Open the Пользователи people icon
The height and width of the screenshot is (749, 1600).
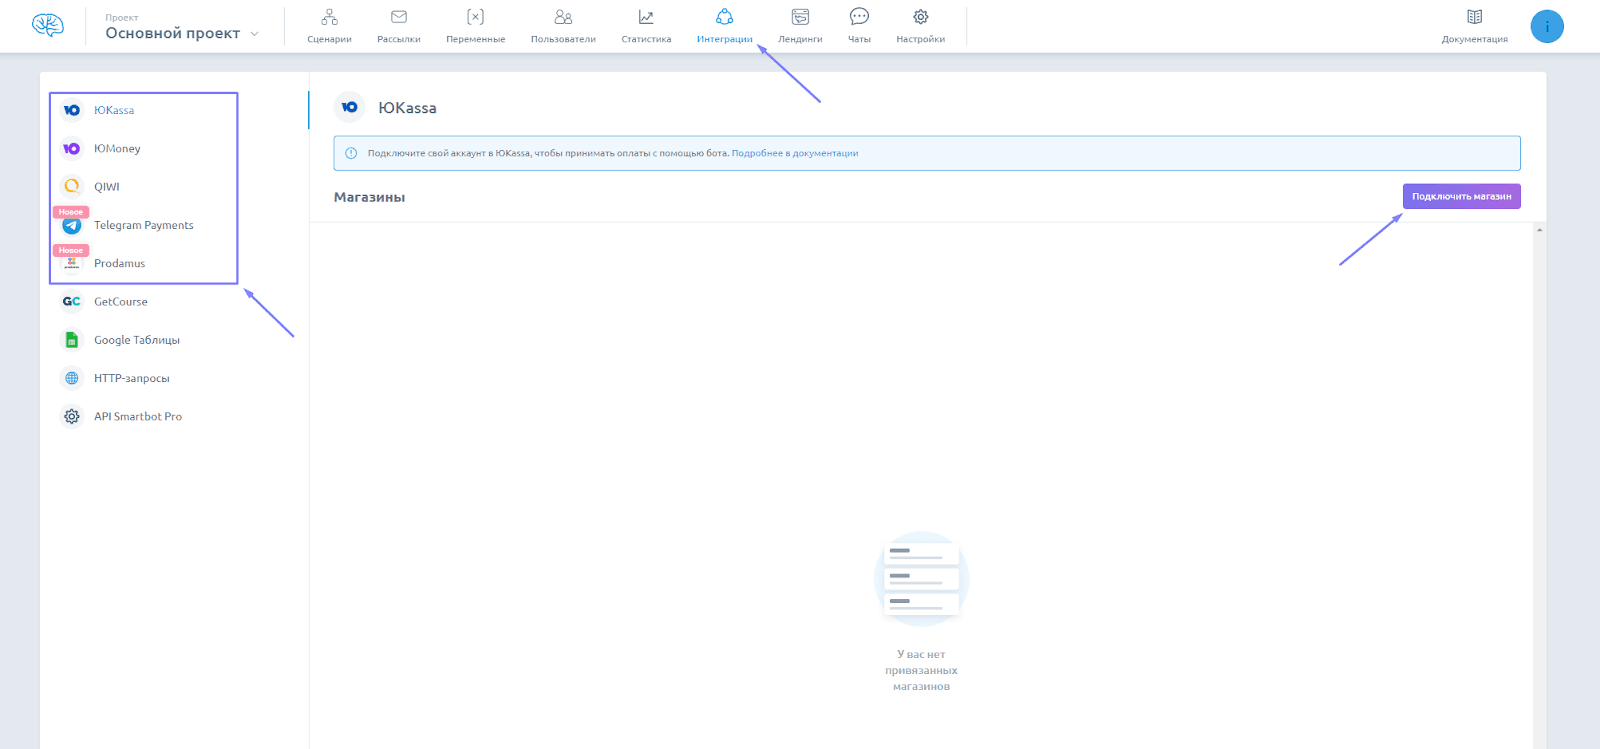(x=563, y=17)
